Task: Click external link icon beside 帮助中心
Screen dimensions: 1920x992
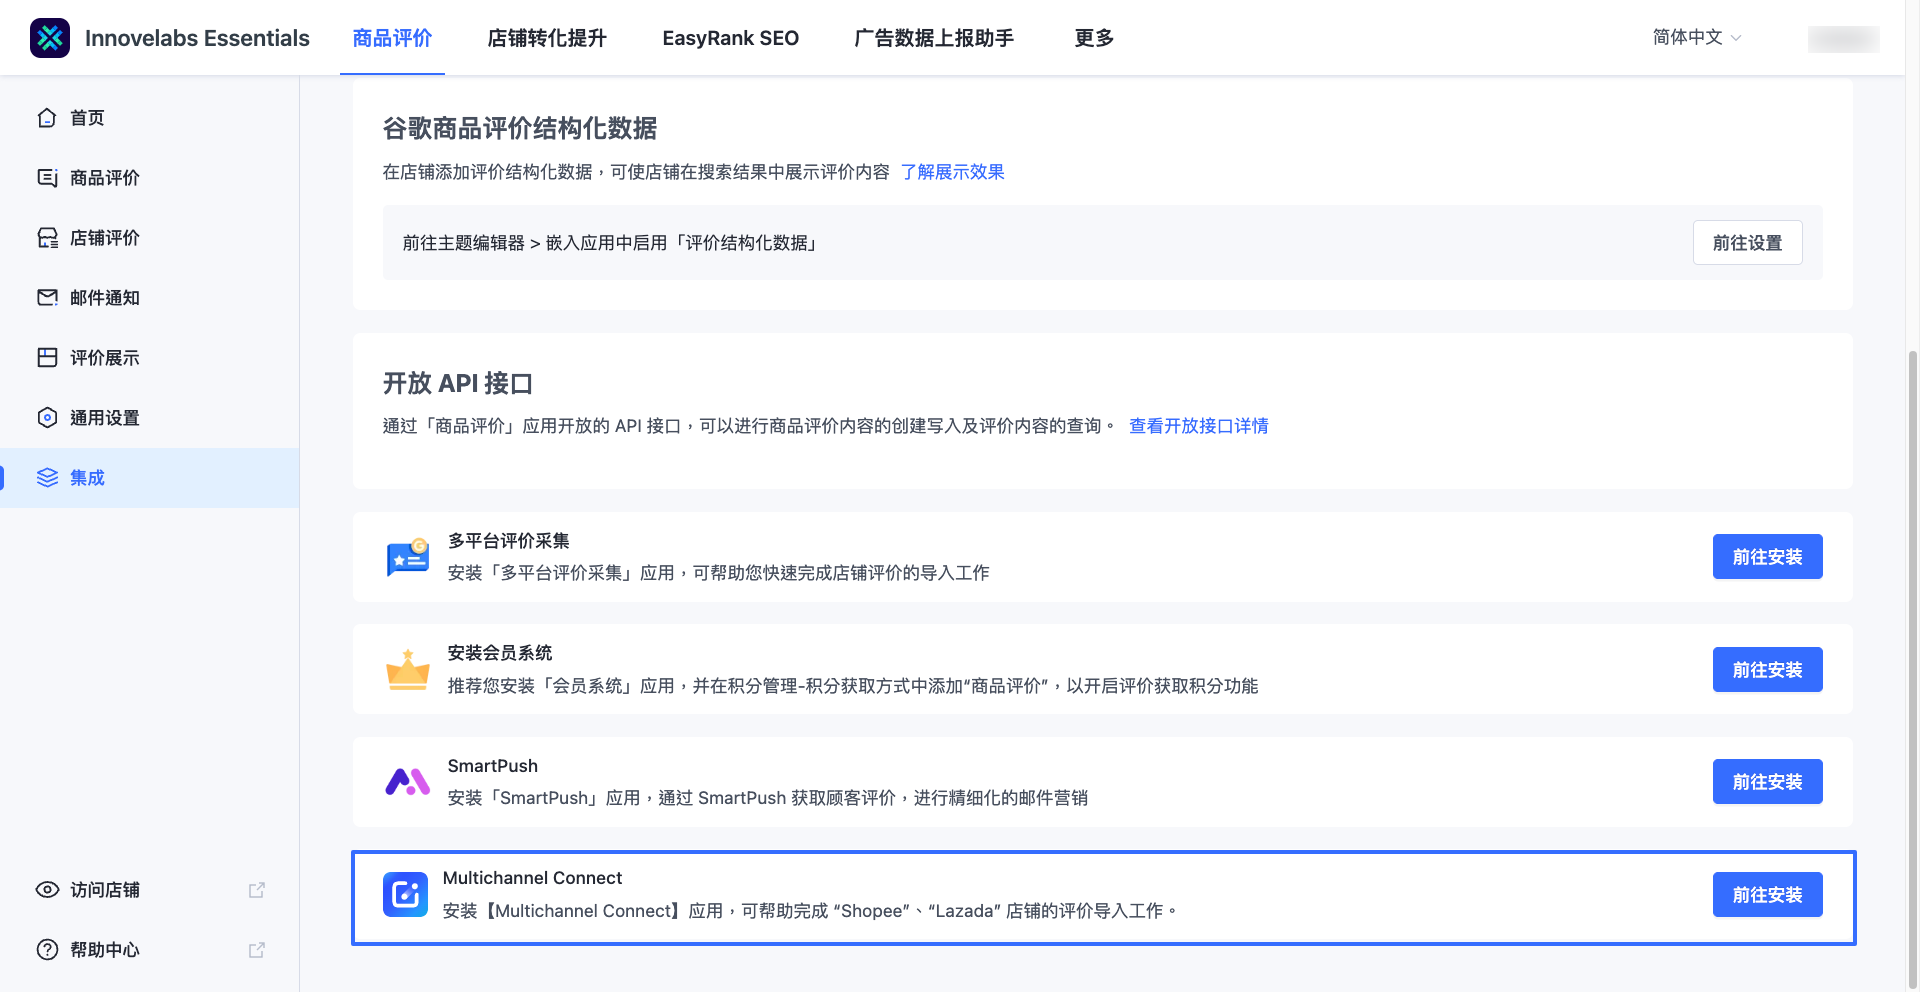Action: tap(257, 950)
